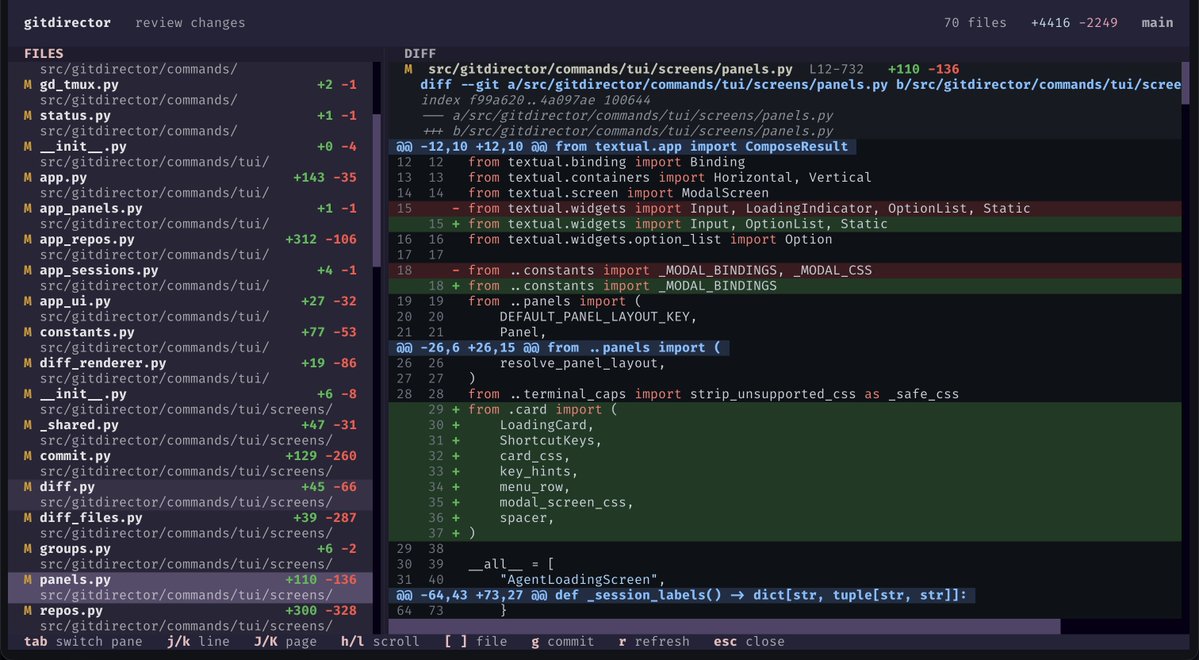Click added line 'modal_screen_css,'
This screenshot has width=1199, height=660.
tap(785, 502)
